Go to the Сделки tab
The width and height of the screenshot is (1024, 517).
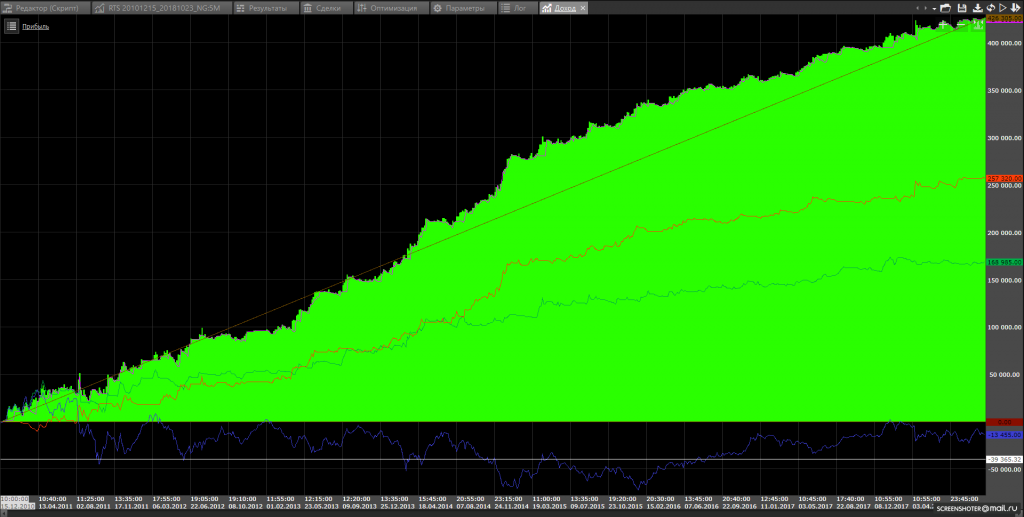pyautogui.click(x=327, y=8)
